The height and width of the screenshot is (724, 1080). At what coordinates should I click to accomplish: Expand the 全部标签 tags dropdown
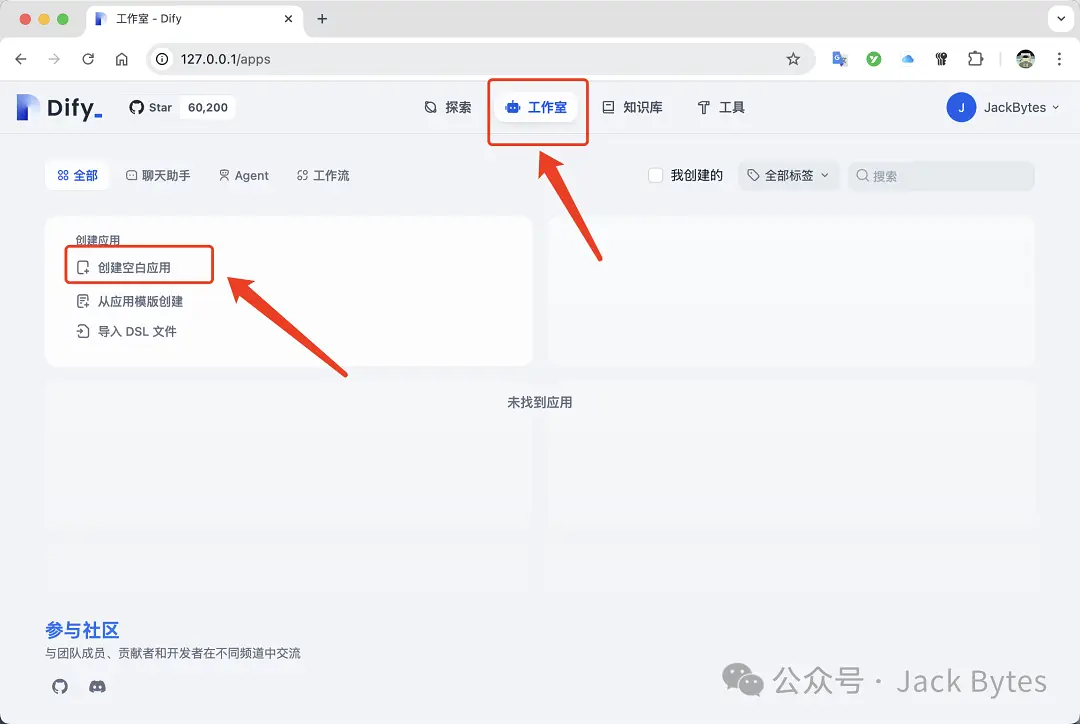[788, 175]
